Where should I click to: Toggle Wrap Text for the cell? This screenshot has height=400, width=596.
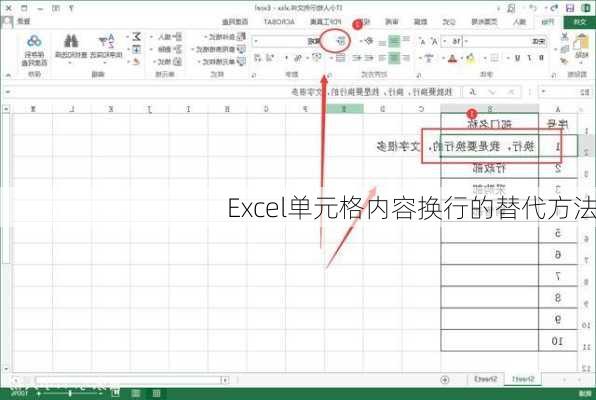coord(342,40)
